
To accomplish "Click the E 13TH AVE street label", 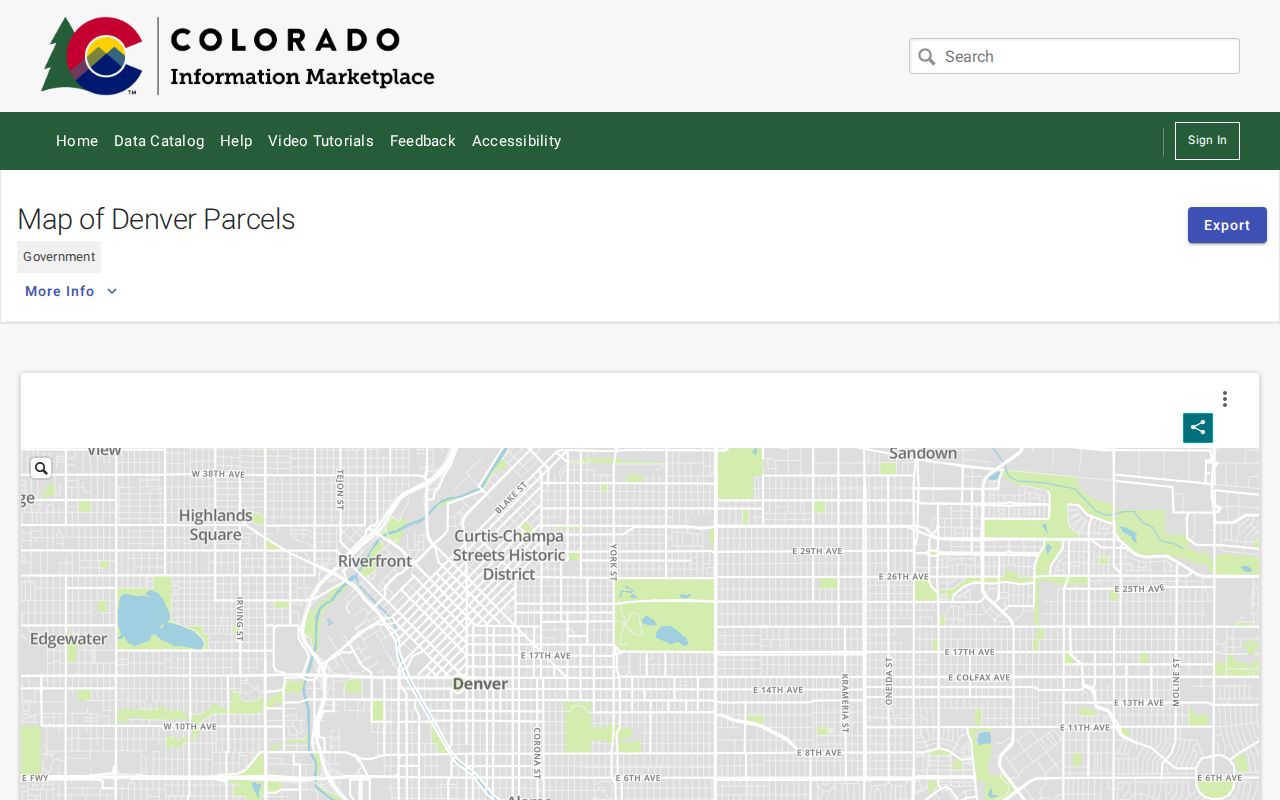I will coord(1139,703).
